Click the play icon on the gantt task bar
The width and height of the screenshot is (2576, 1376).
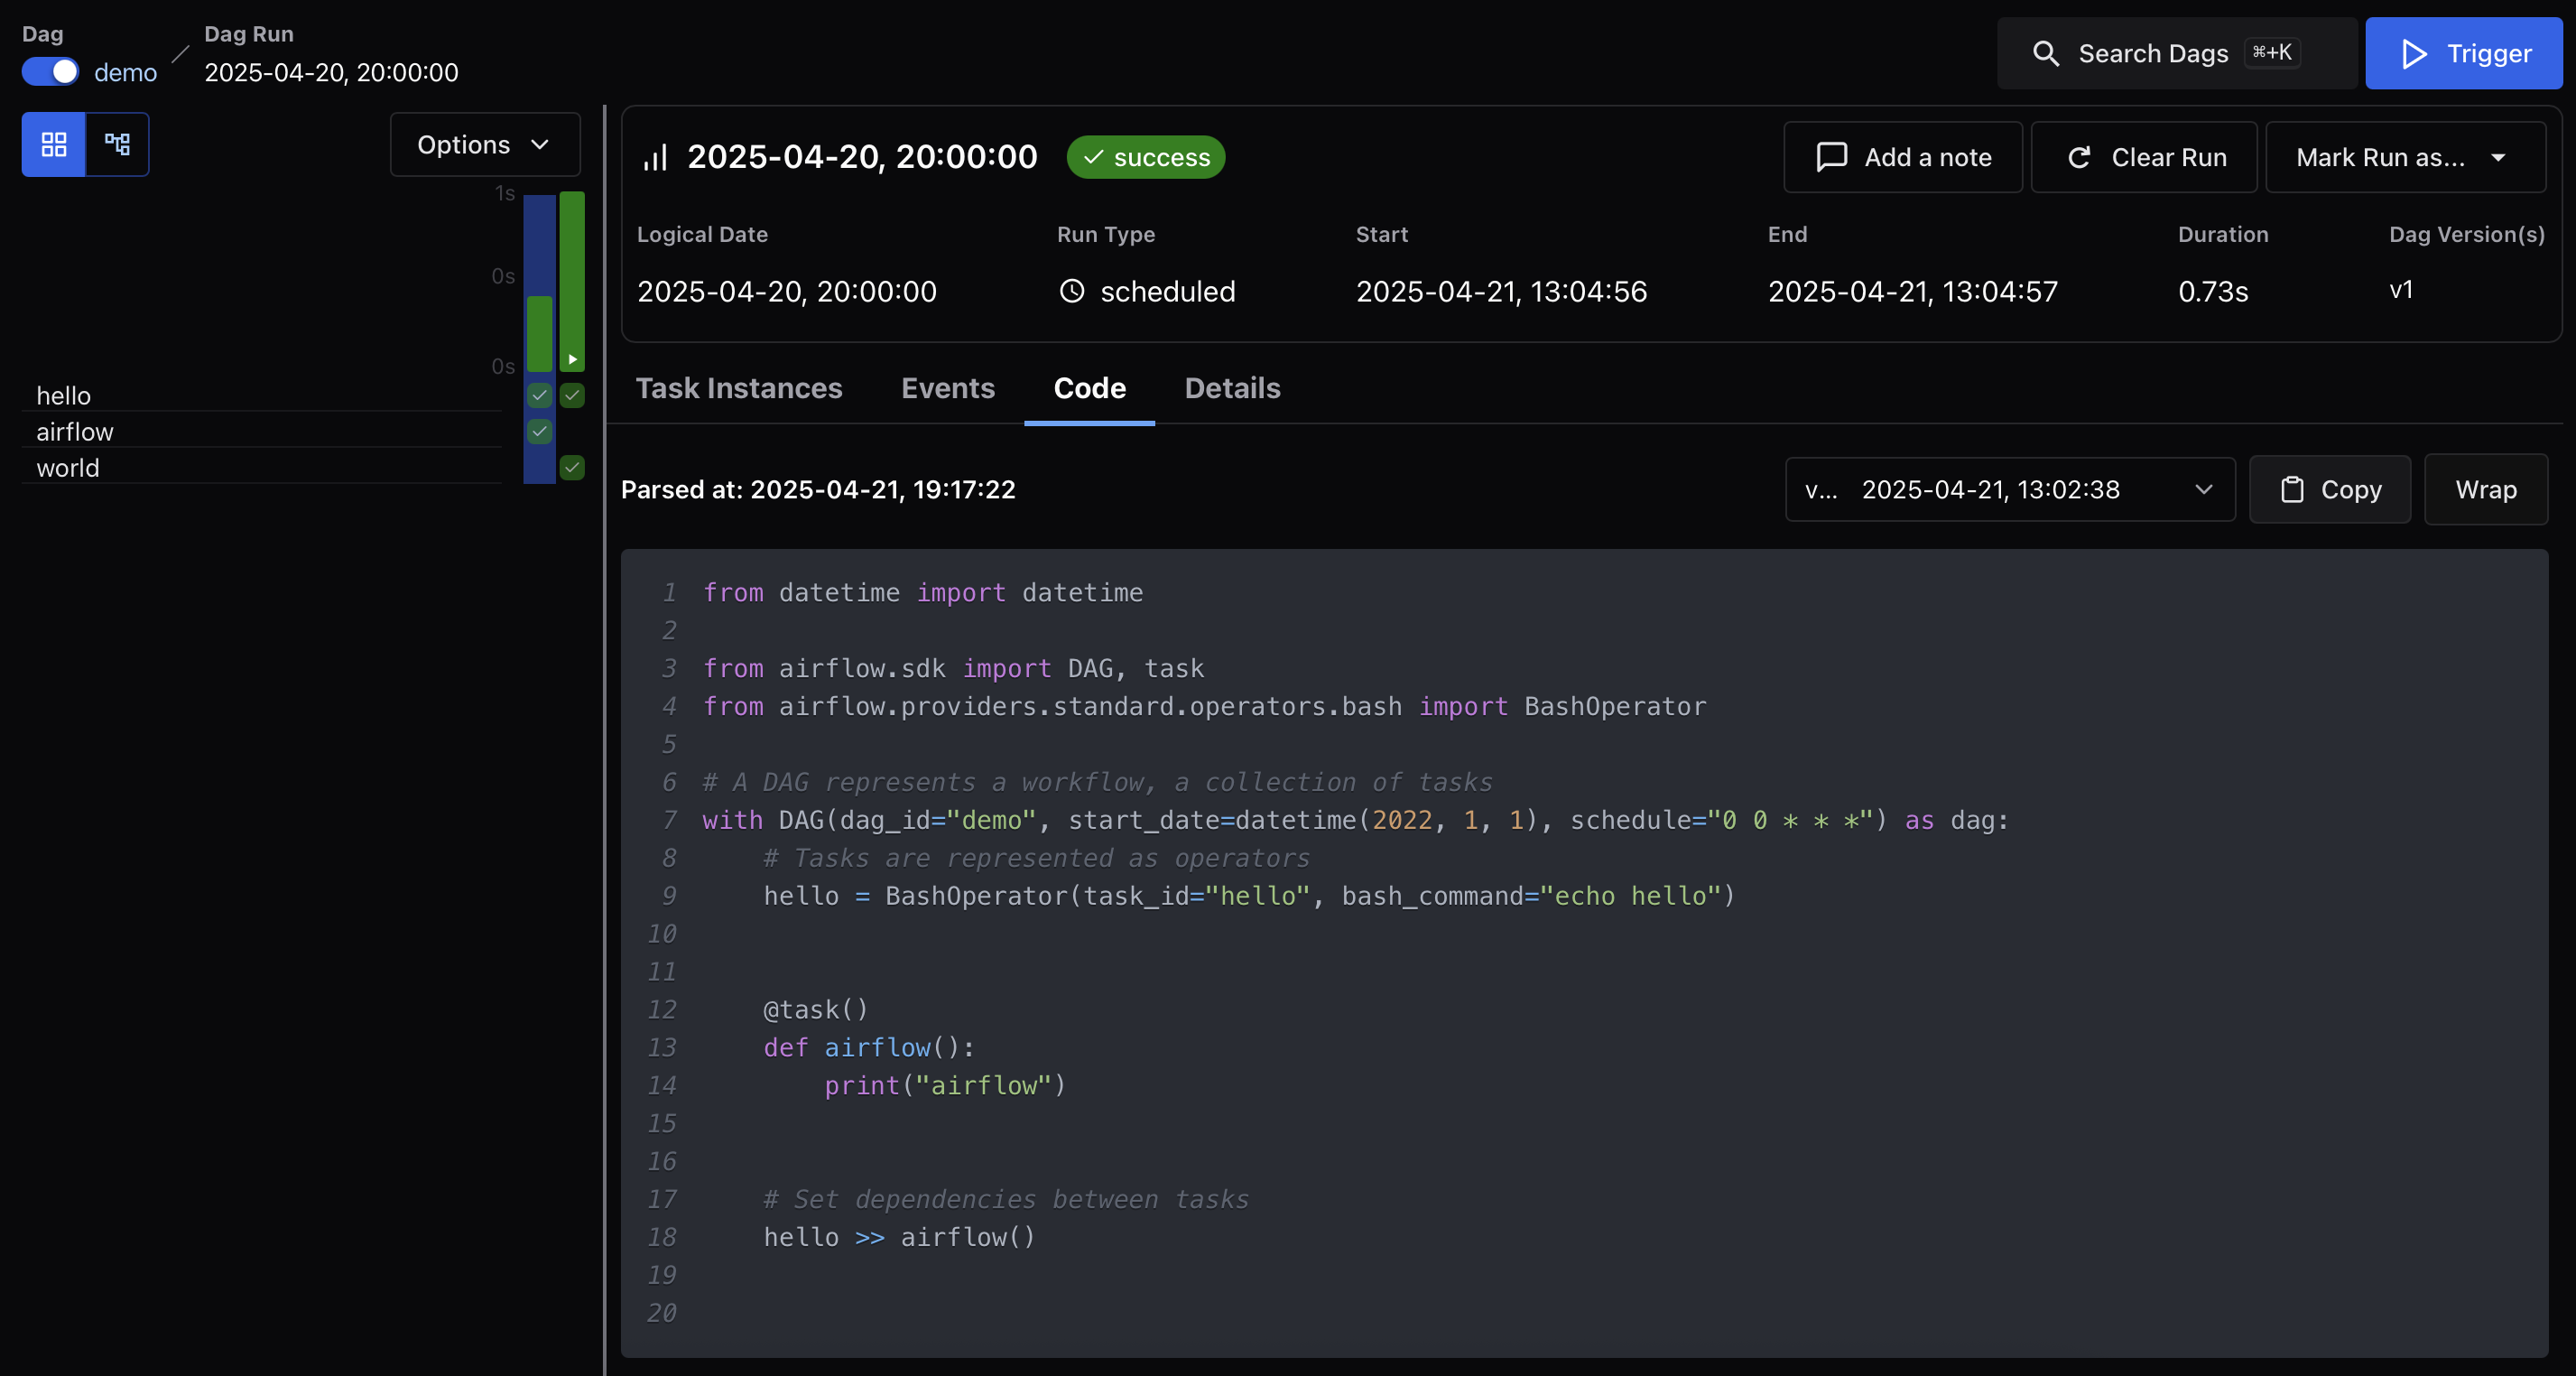(572, 359)
